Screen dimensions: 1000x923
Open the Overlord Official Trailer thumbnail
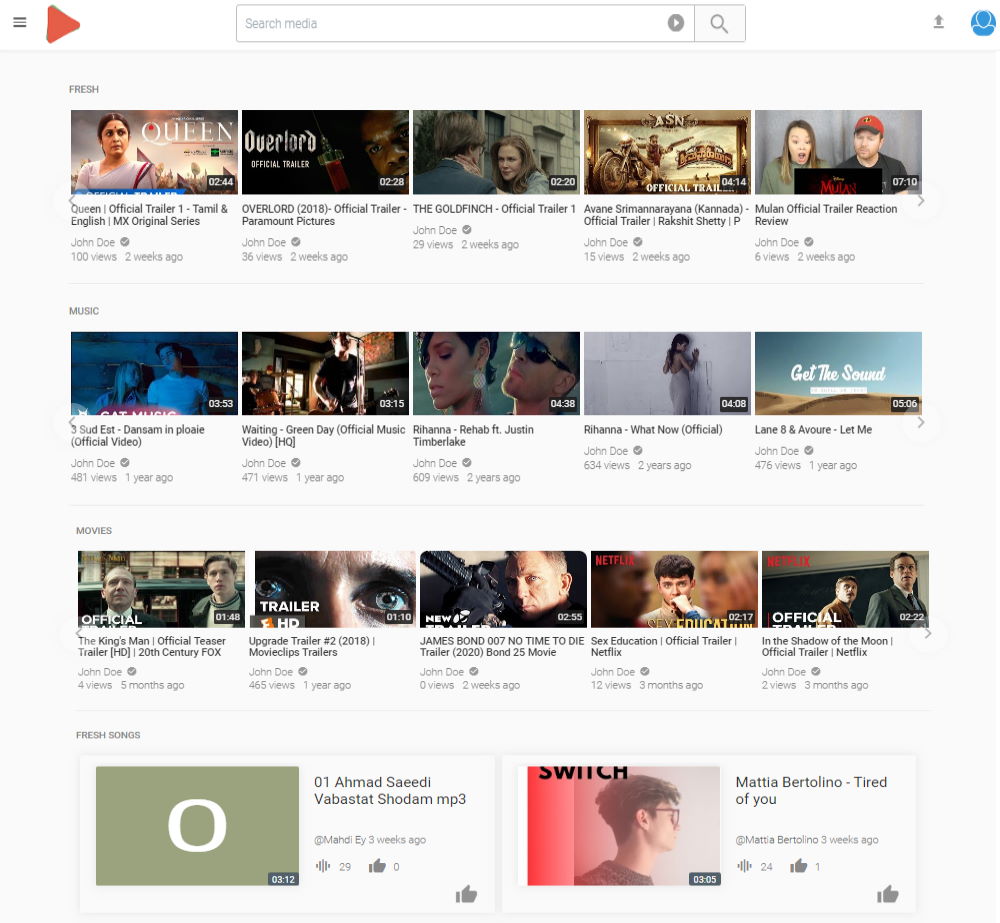pos(325,152)
